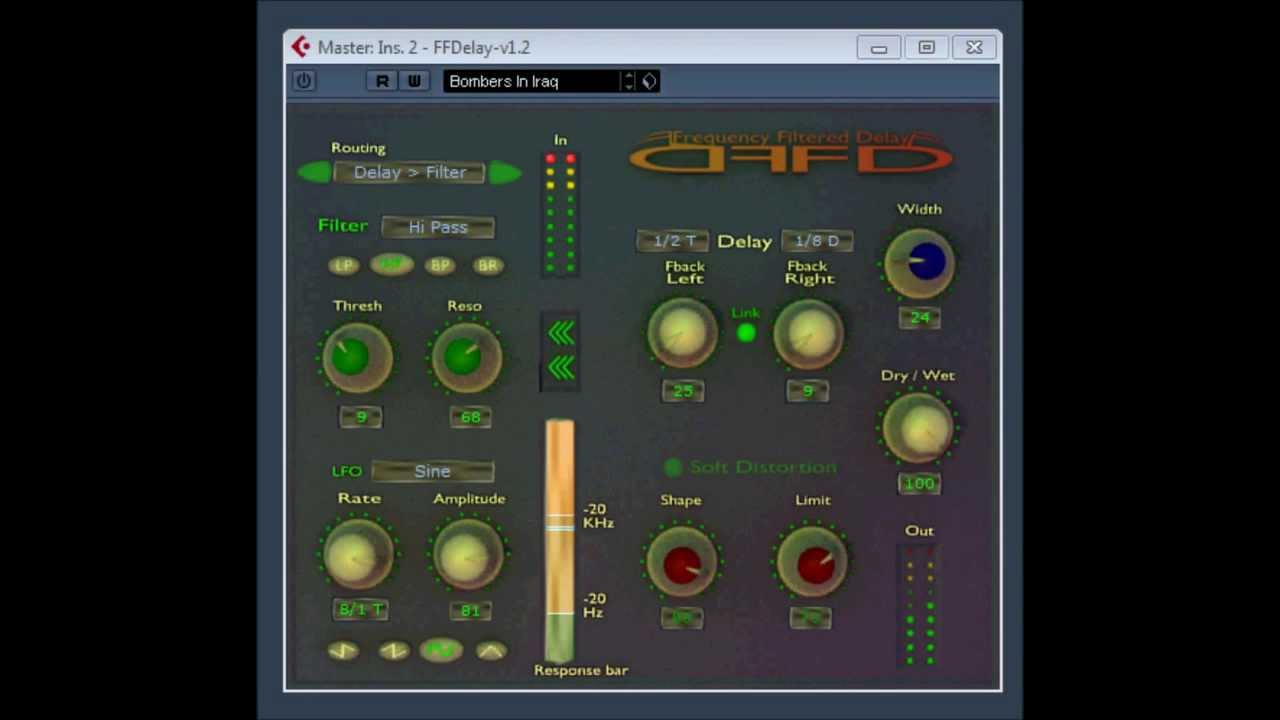Select the next routing with the right green arrow
This screenshot has height=720, width=1280.
(505, 172)
